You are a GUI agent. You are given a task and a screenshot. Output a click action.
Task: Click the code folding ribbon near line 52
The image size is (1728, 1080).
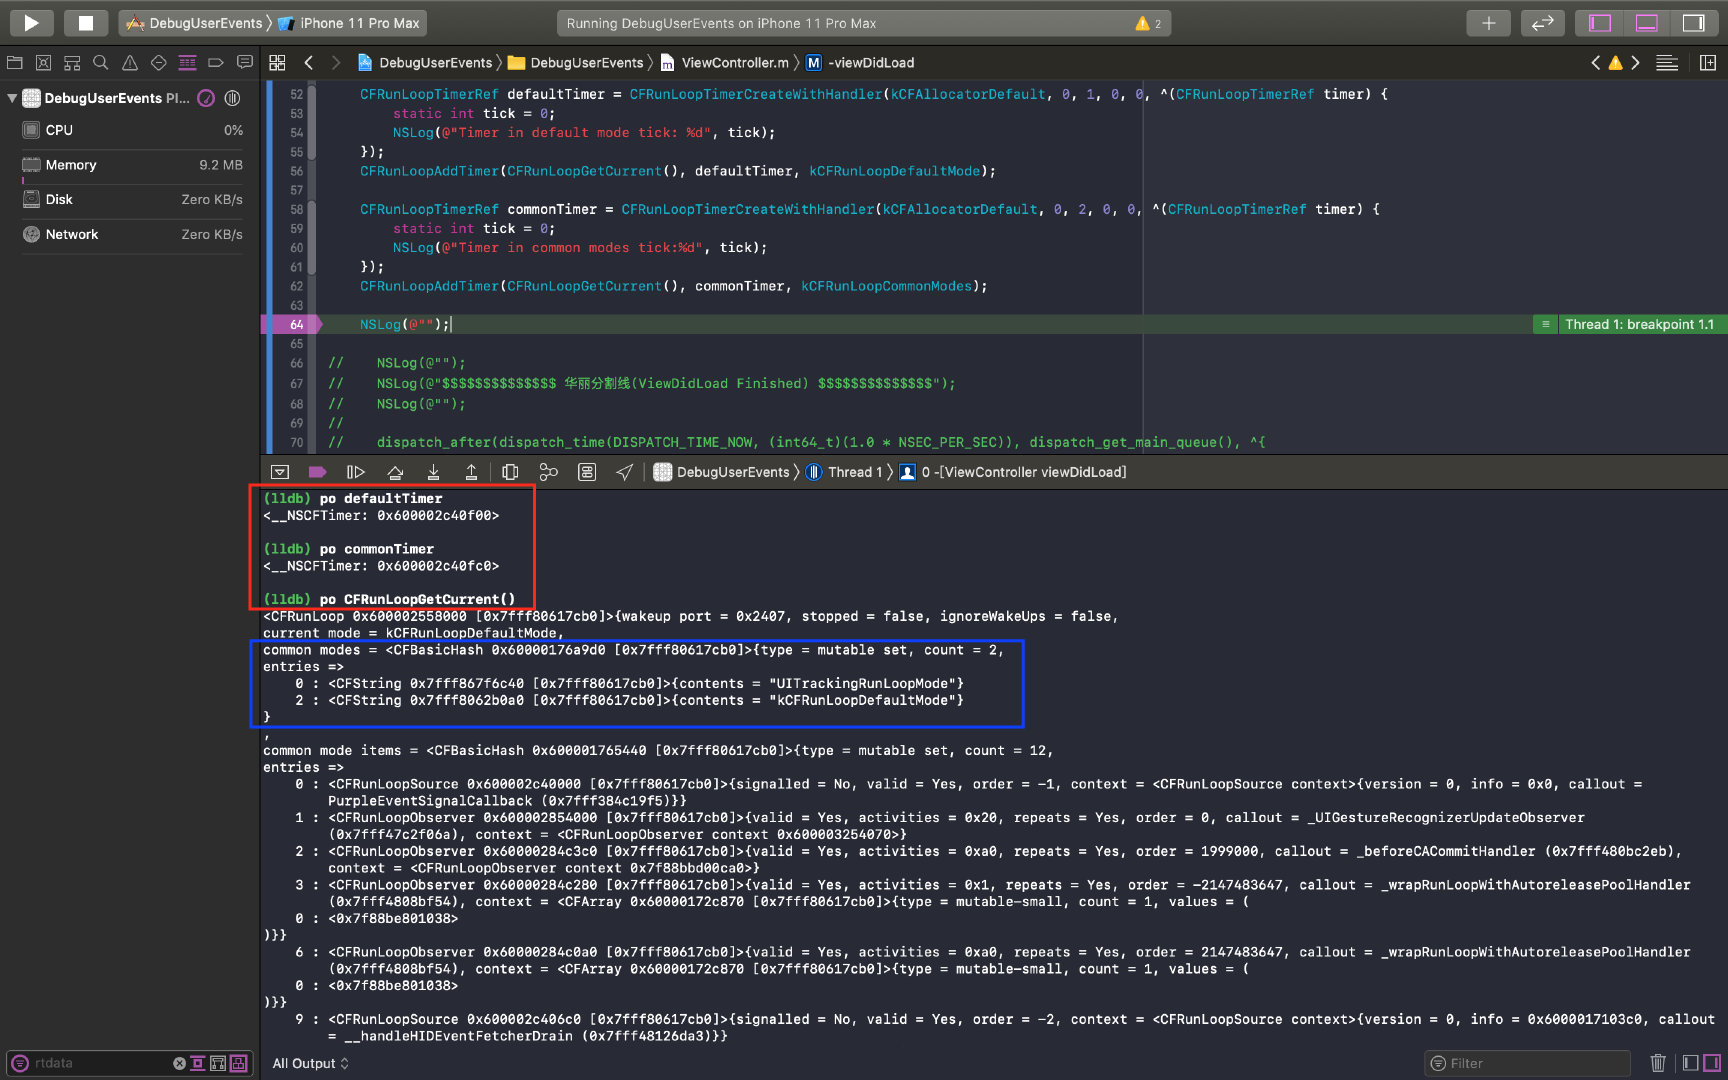tap(312, 123)
